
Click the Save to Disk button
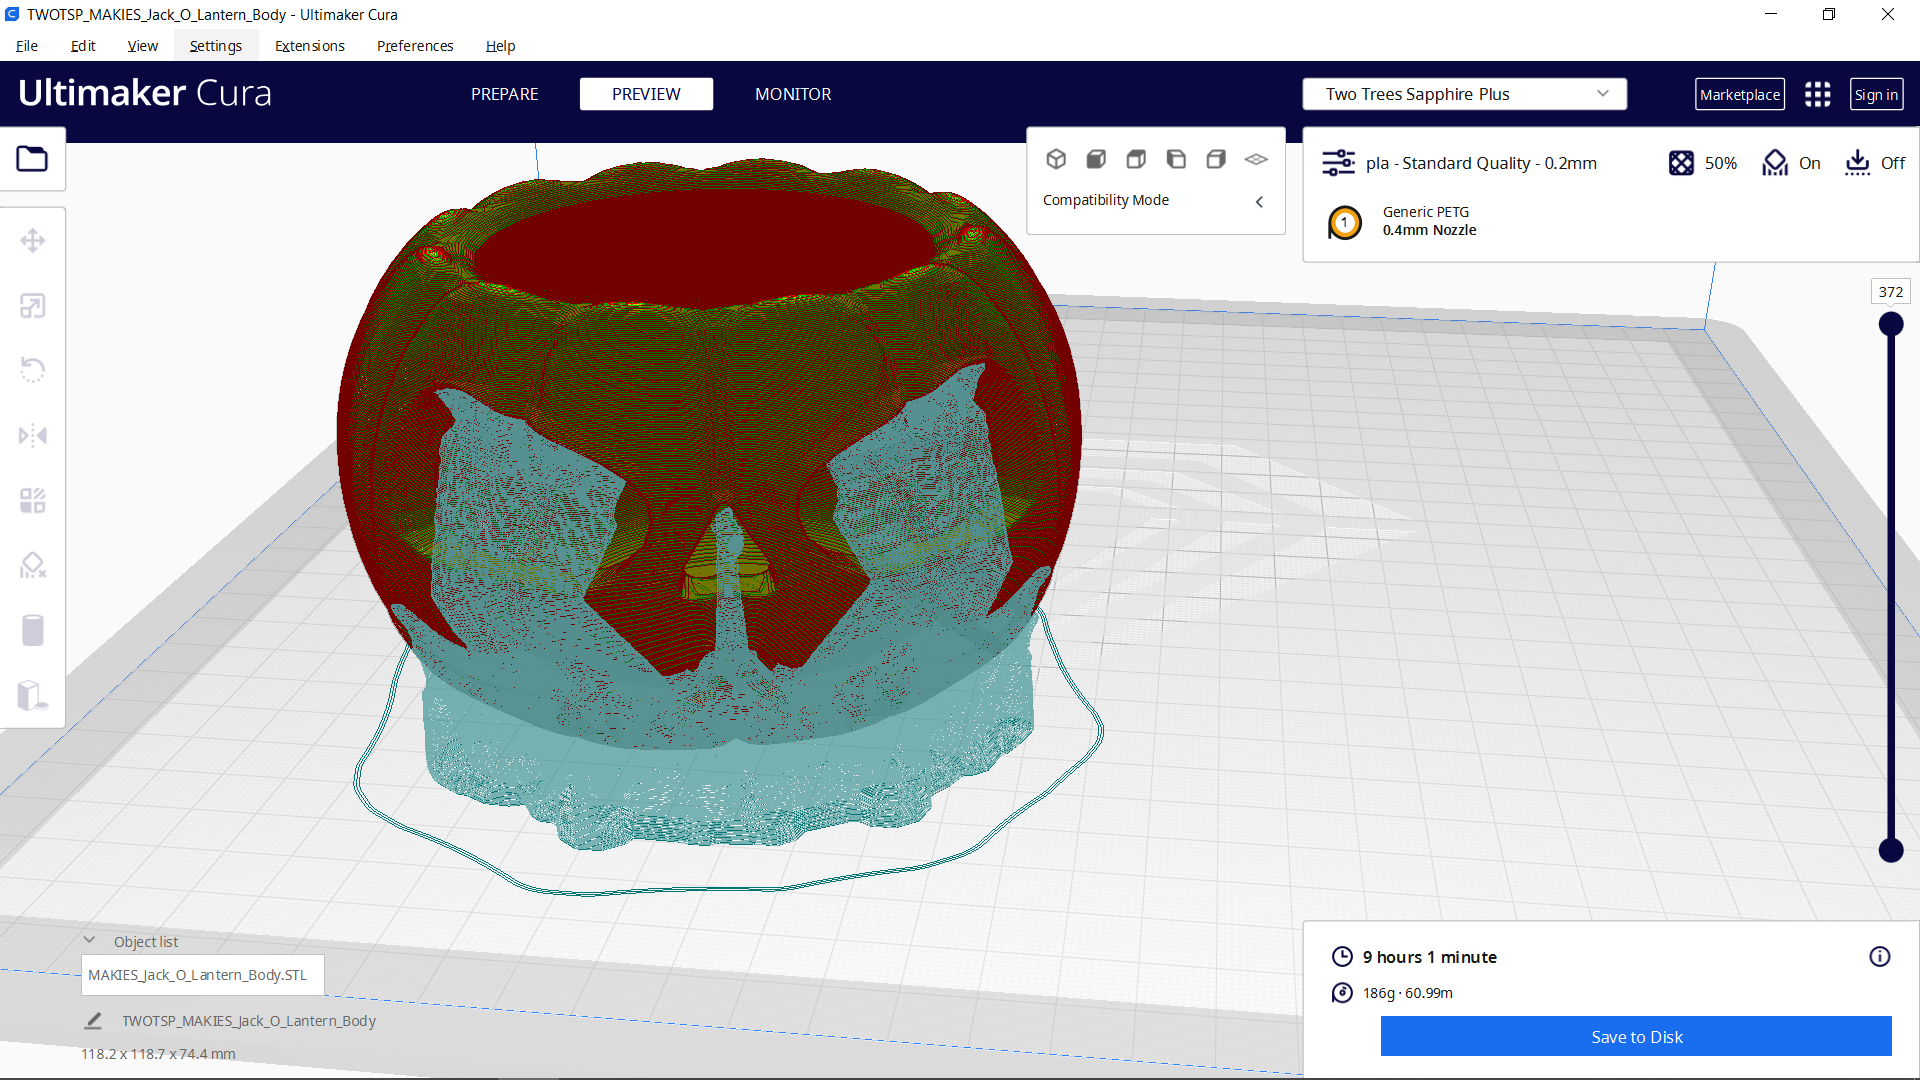click(1636, 1037)
